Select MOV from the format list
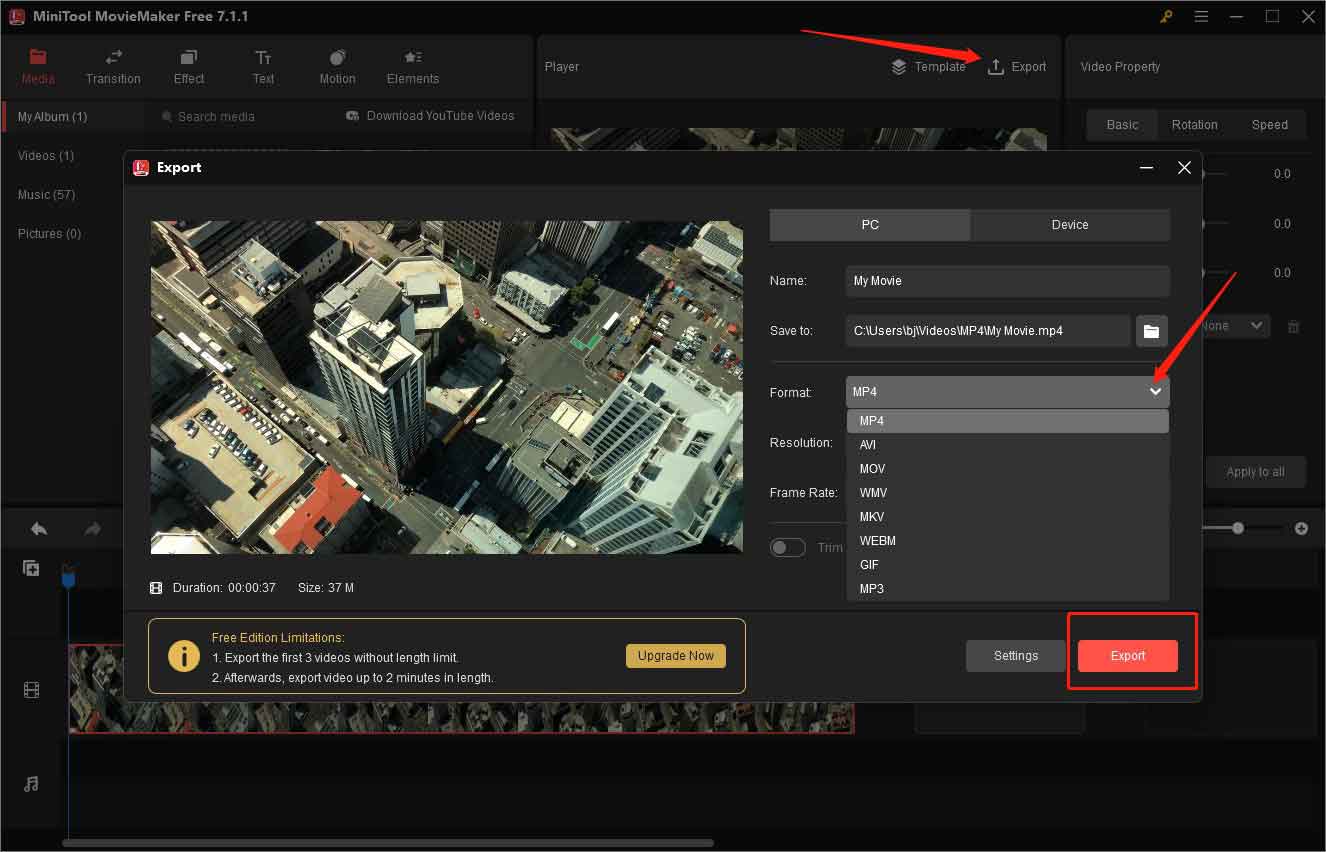 click(872, 468)
